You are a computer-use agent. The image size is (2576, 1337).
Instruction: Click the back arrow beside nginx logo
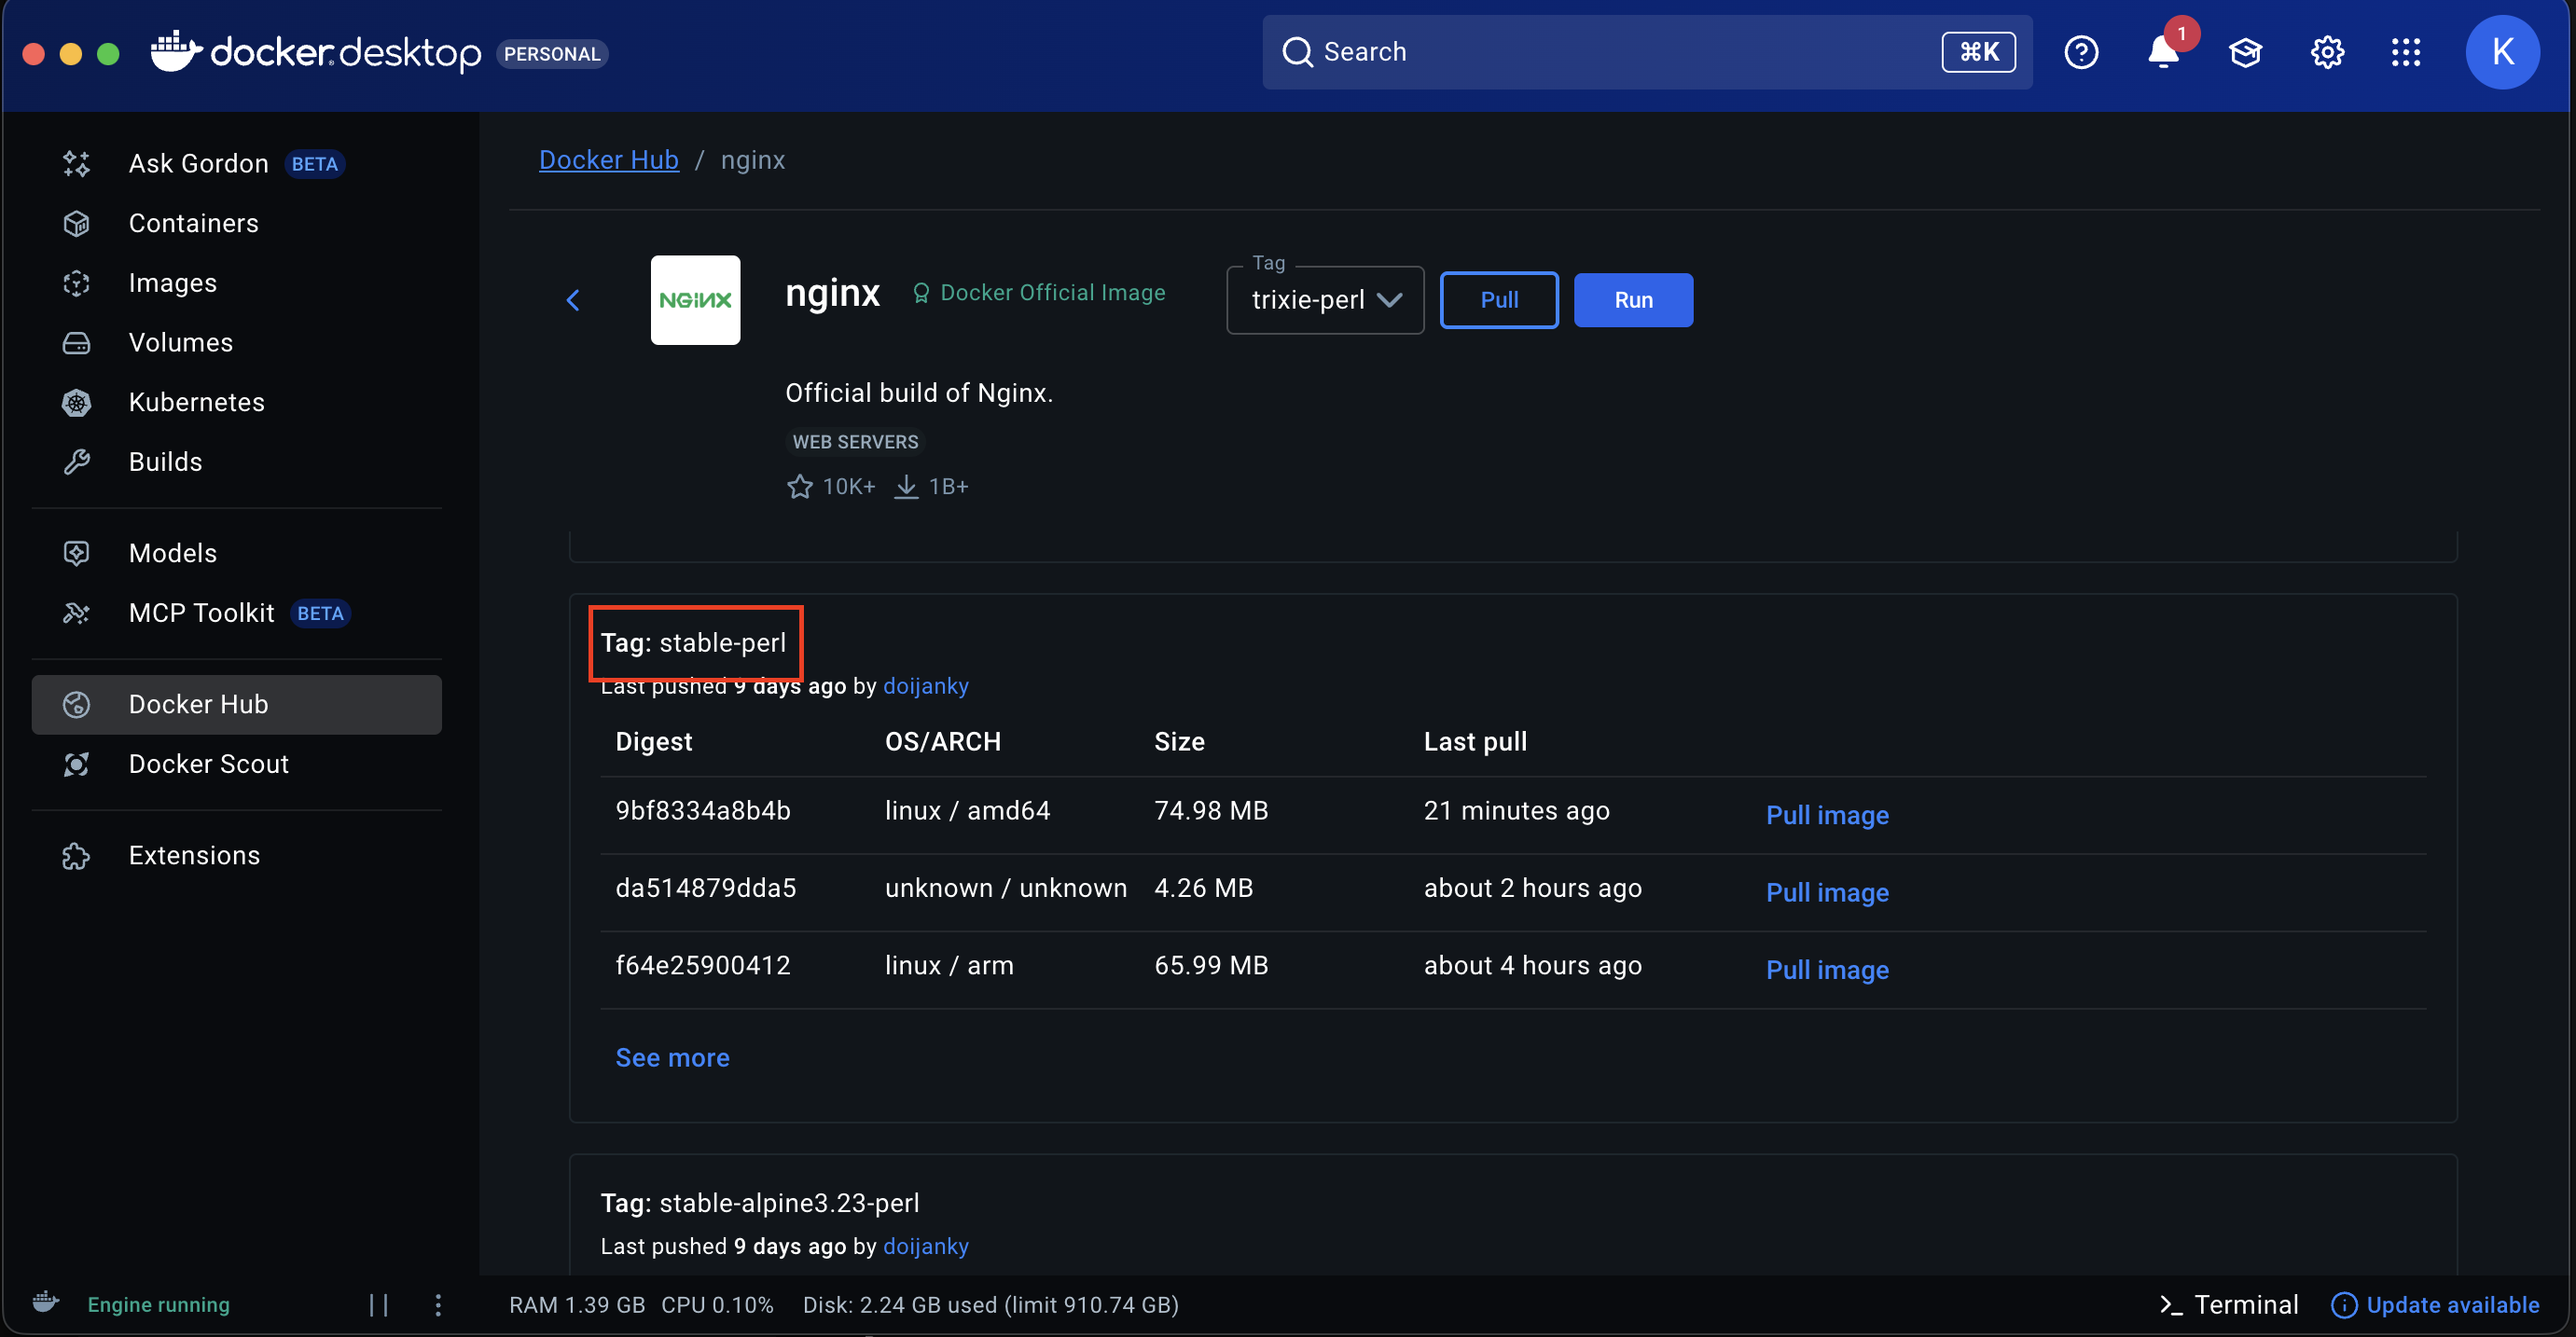tap(573, 300)
